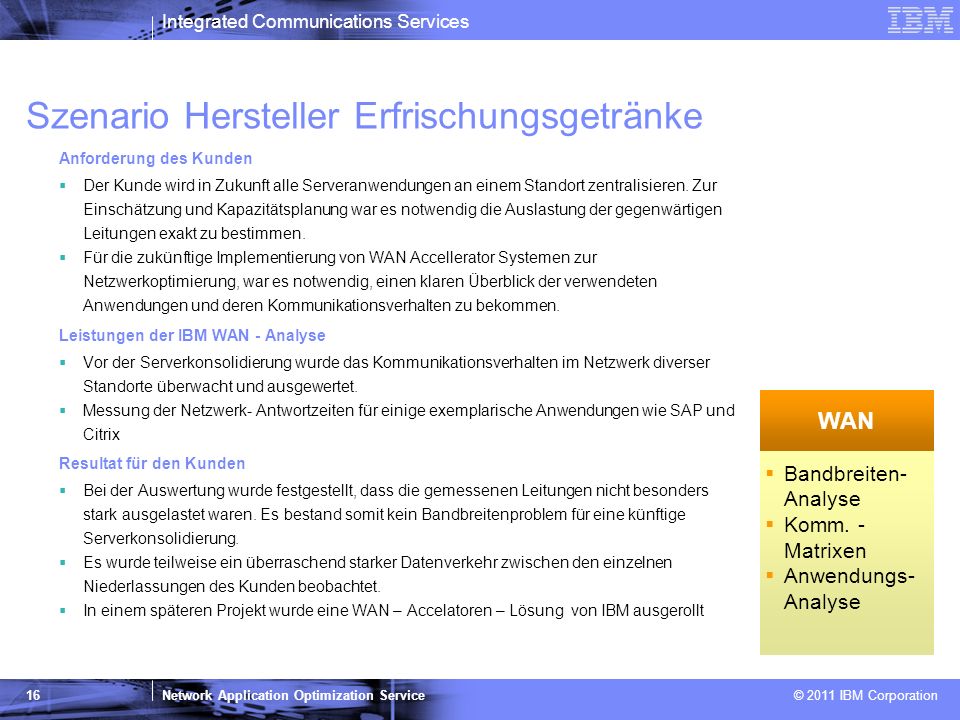960x720 pixels.
Task: Click the bullet starting 'Bei der Auswertung wurde festgestellt'
Action: [x=396, y=514]
